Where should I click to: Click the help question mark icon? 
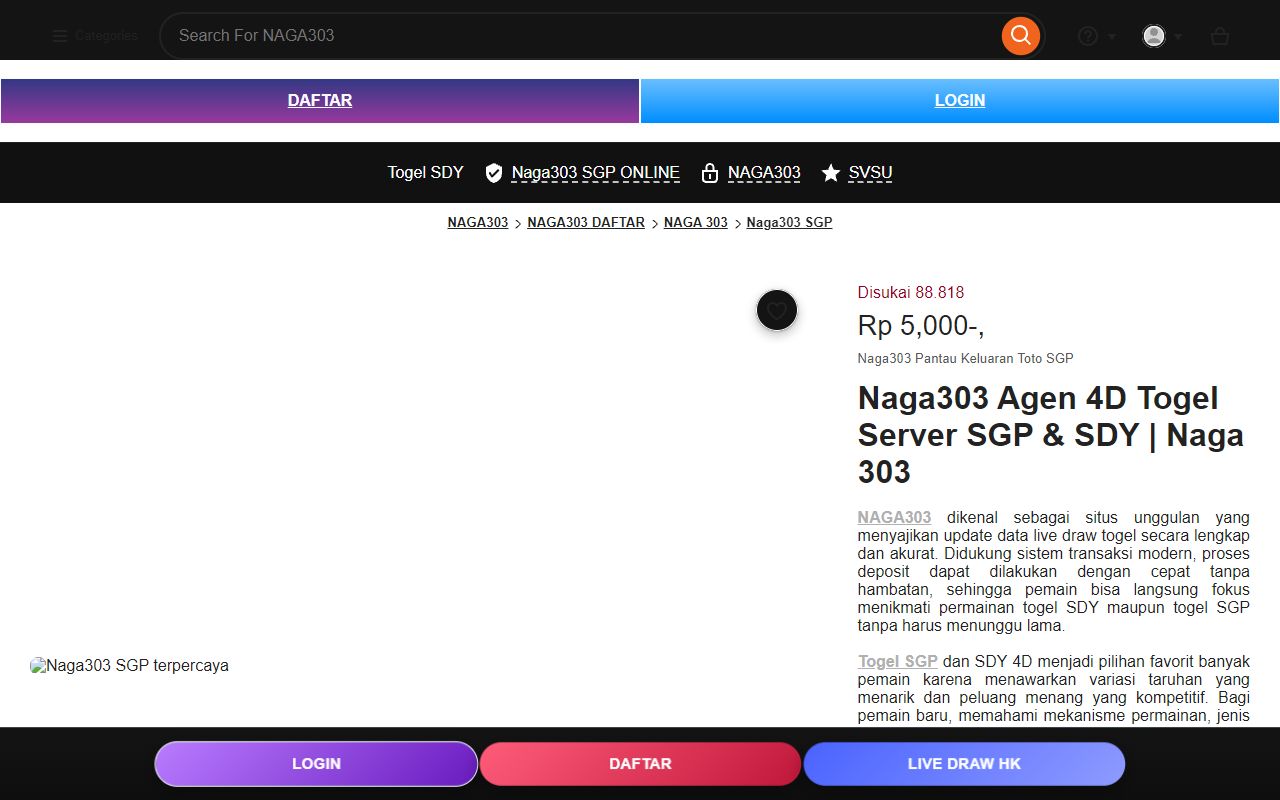tap(1088, 36)
